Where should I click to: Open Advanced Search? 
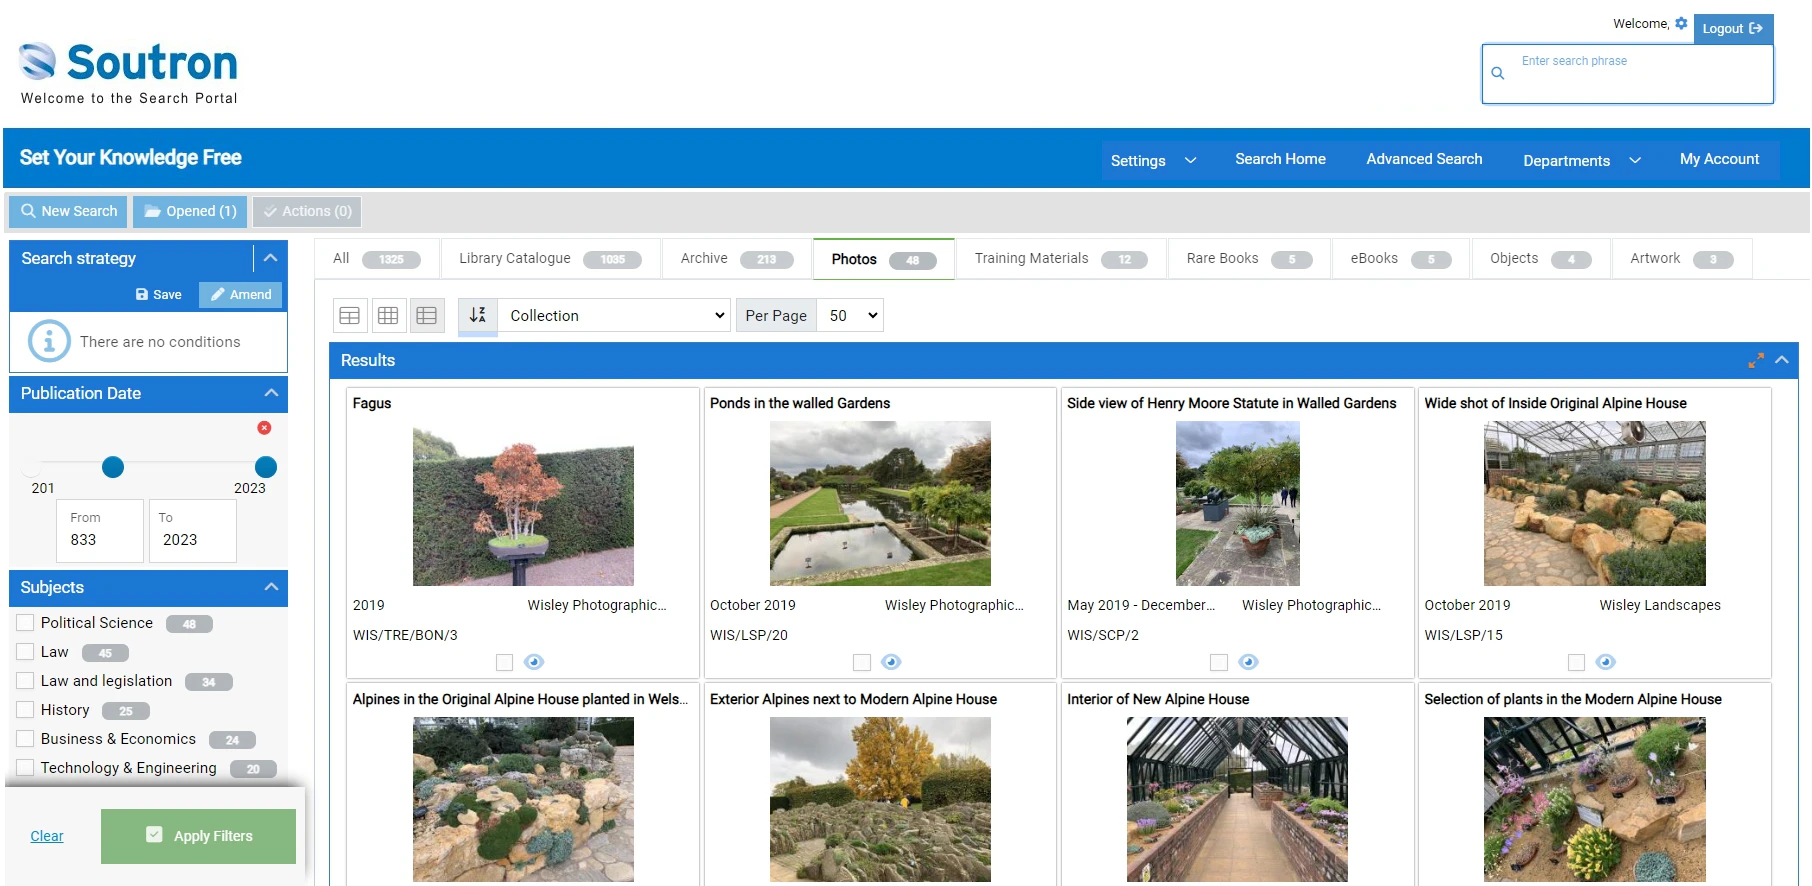point(1424,159)
